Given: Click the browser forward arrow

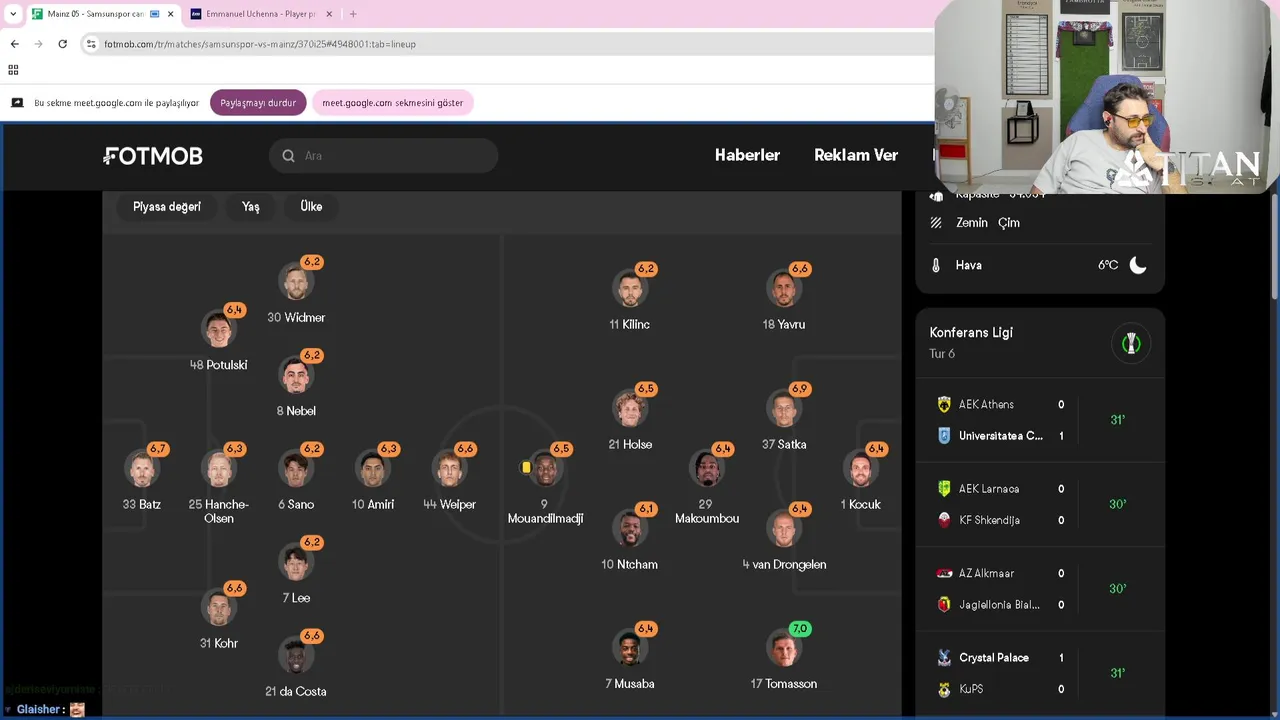Looking at the screenshot, I should 38,44.
